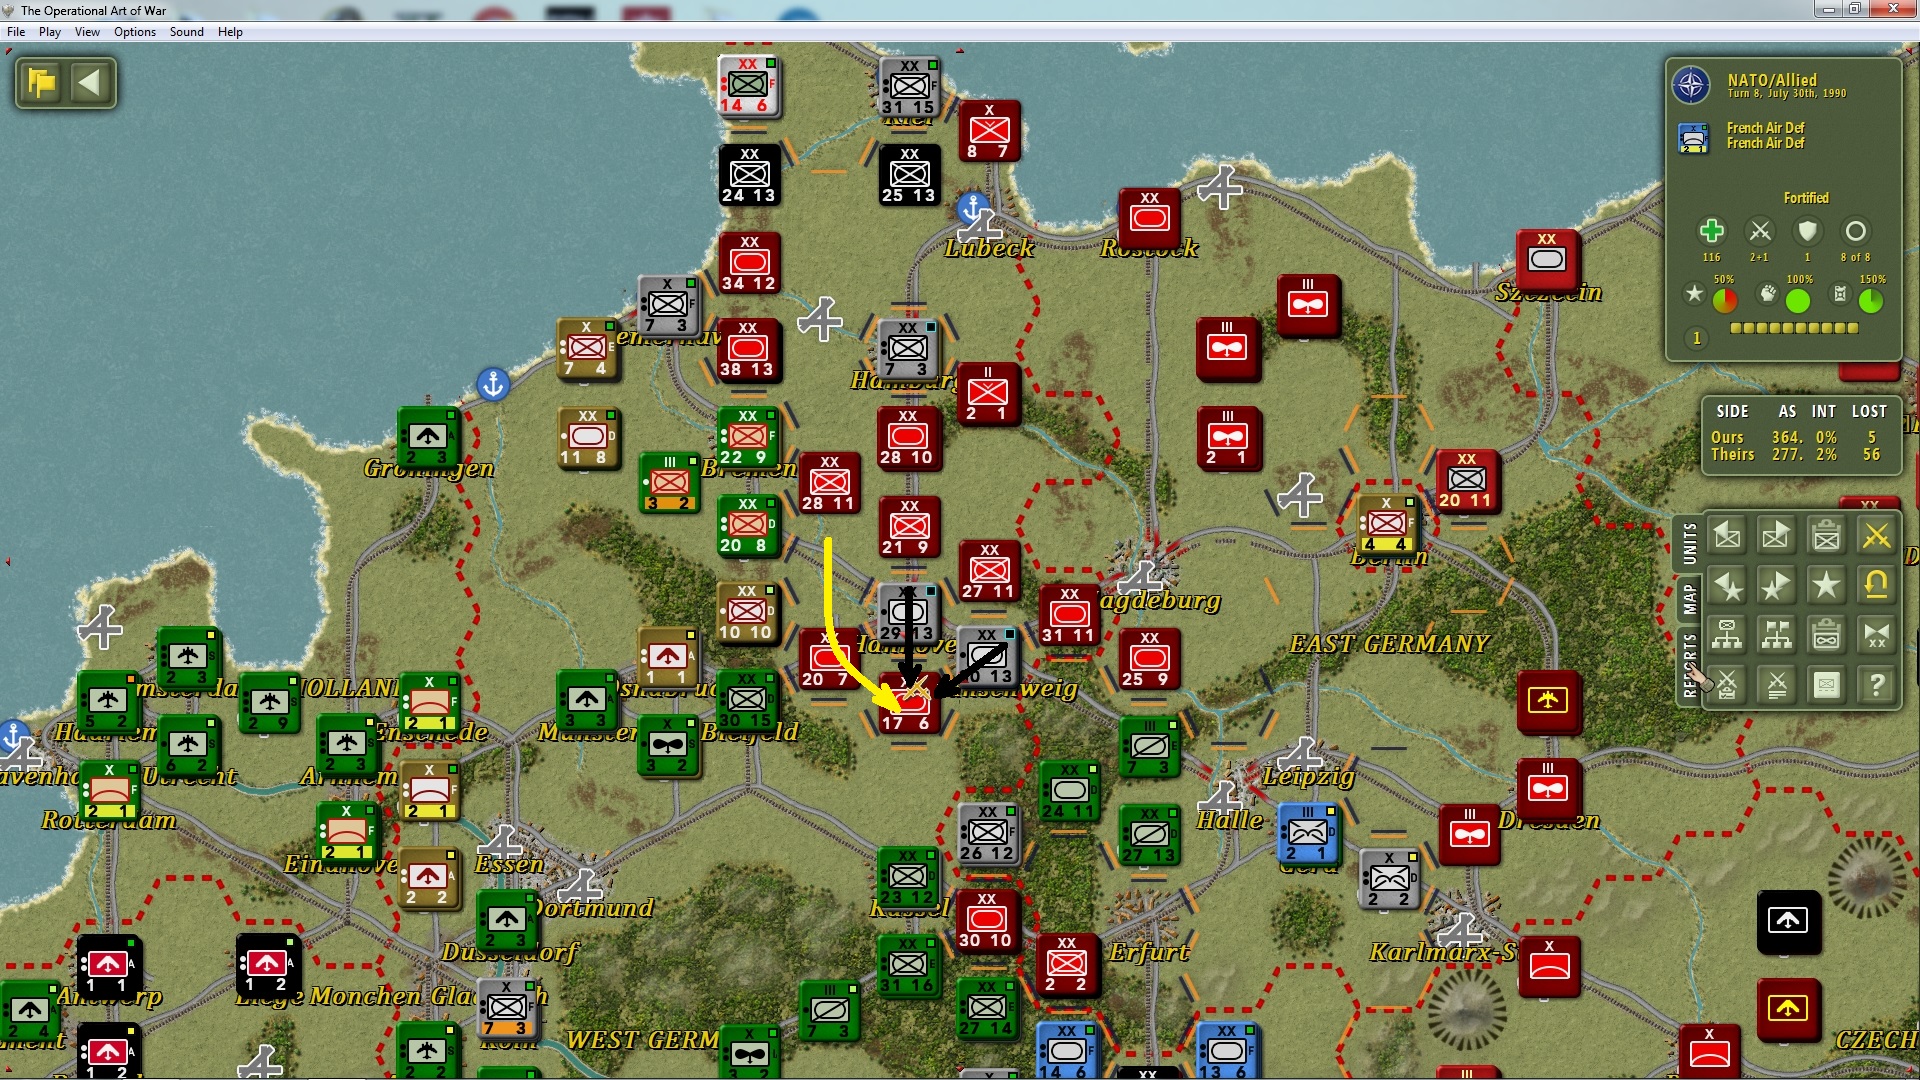Click the Ours row in losses panel

point(1796,437)
